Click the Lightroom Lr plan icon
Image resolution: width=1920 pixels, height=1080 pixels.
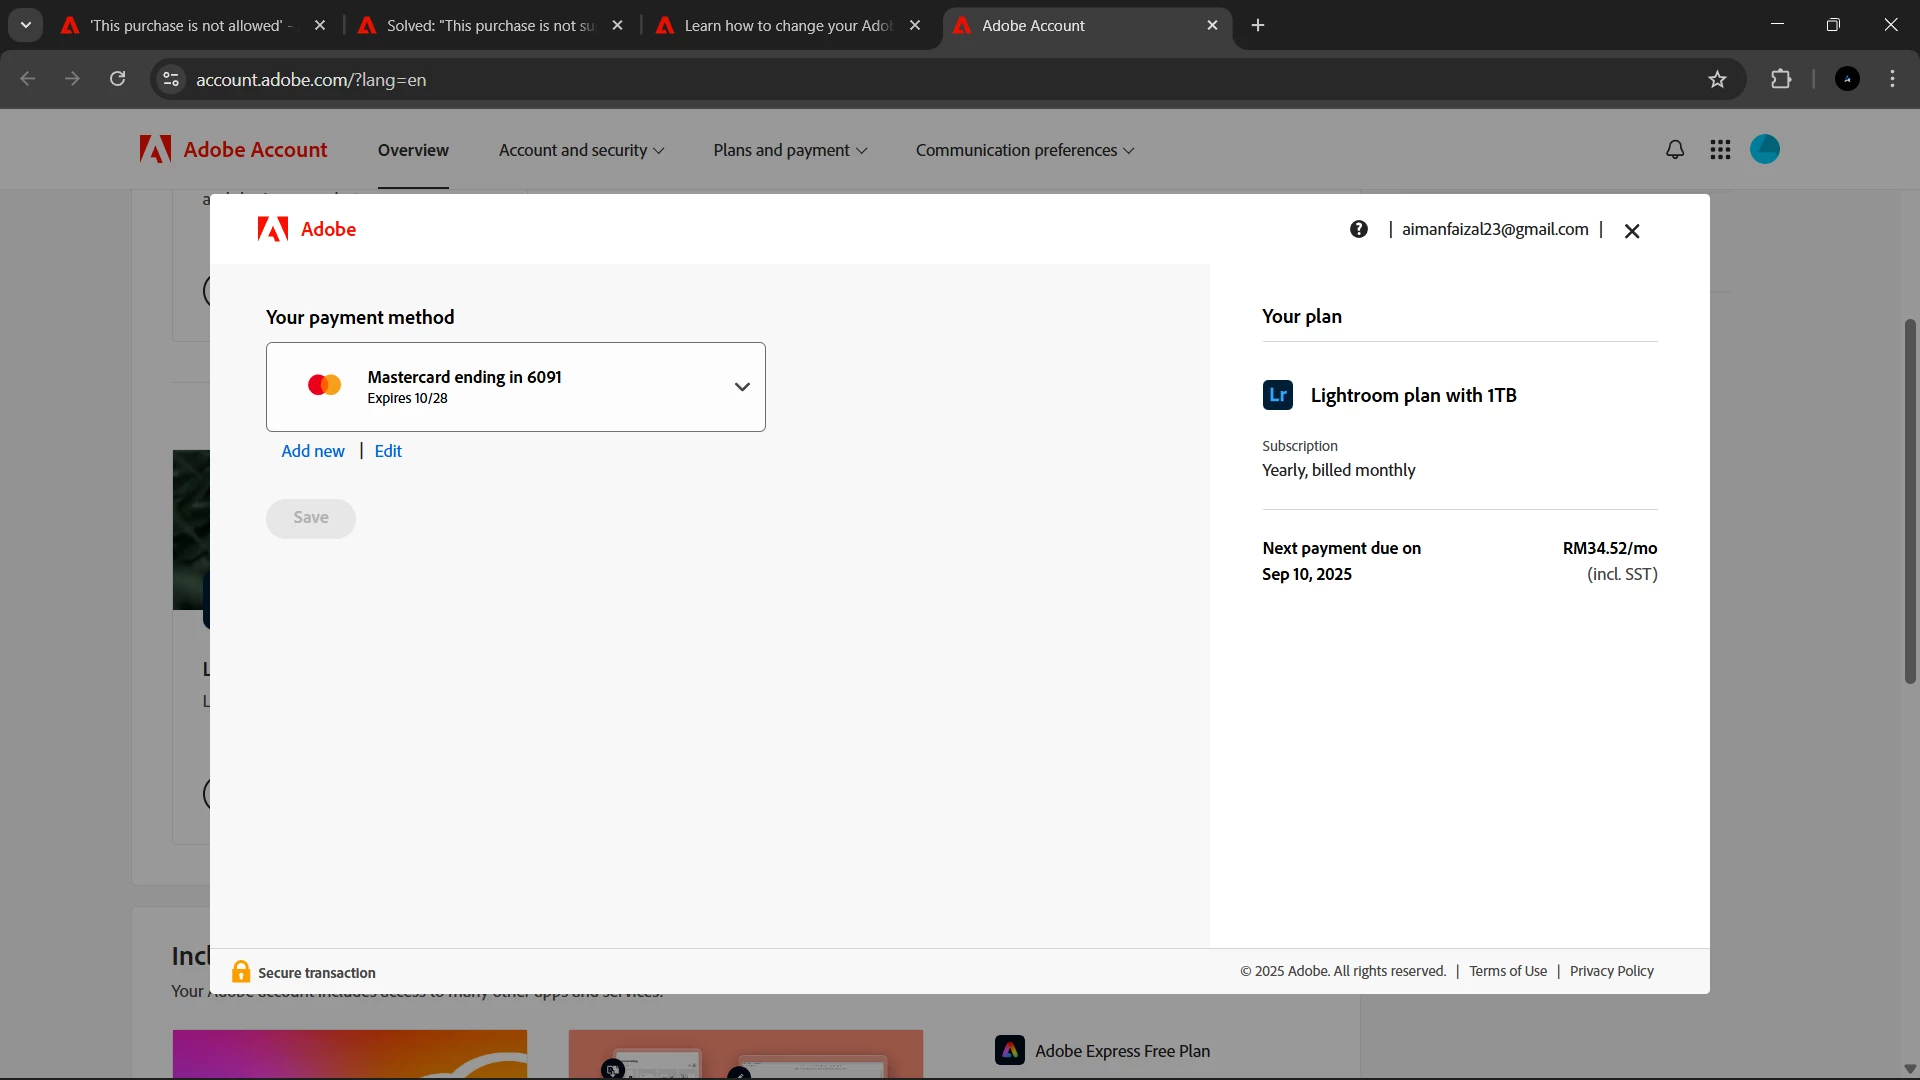(x=1277, y=395)
